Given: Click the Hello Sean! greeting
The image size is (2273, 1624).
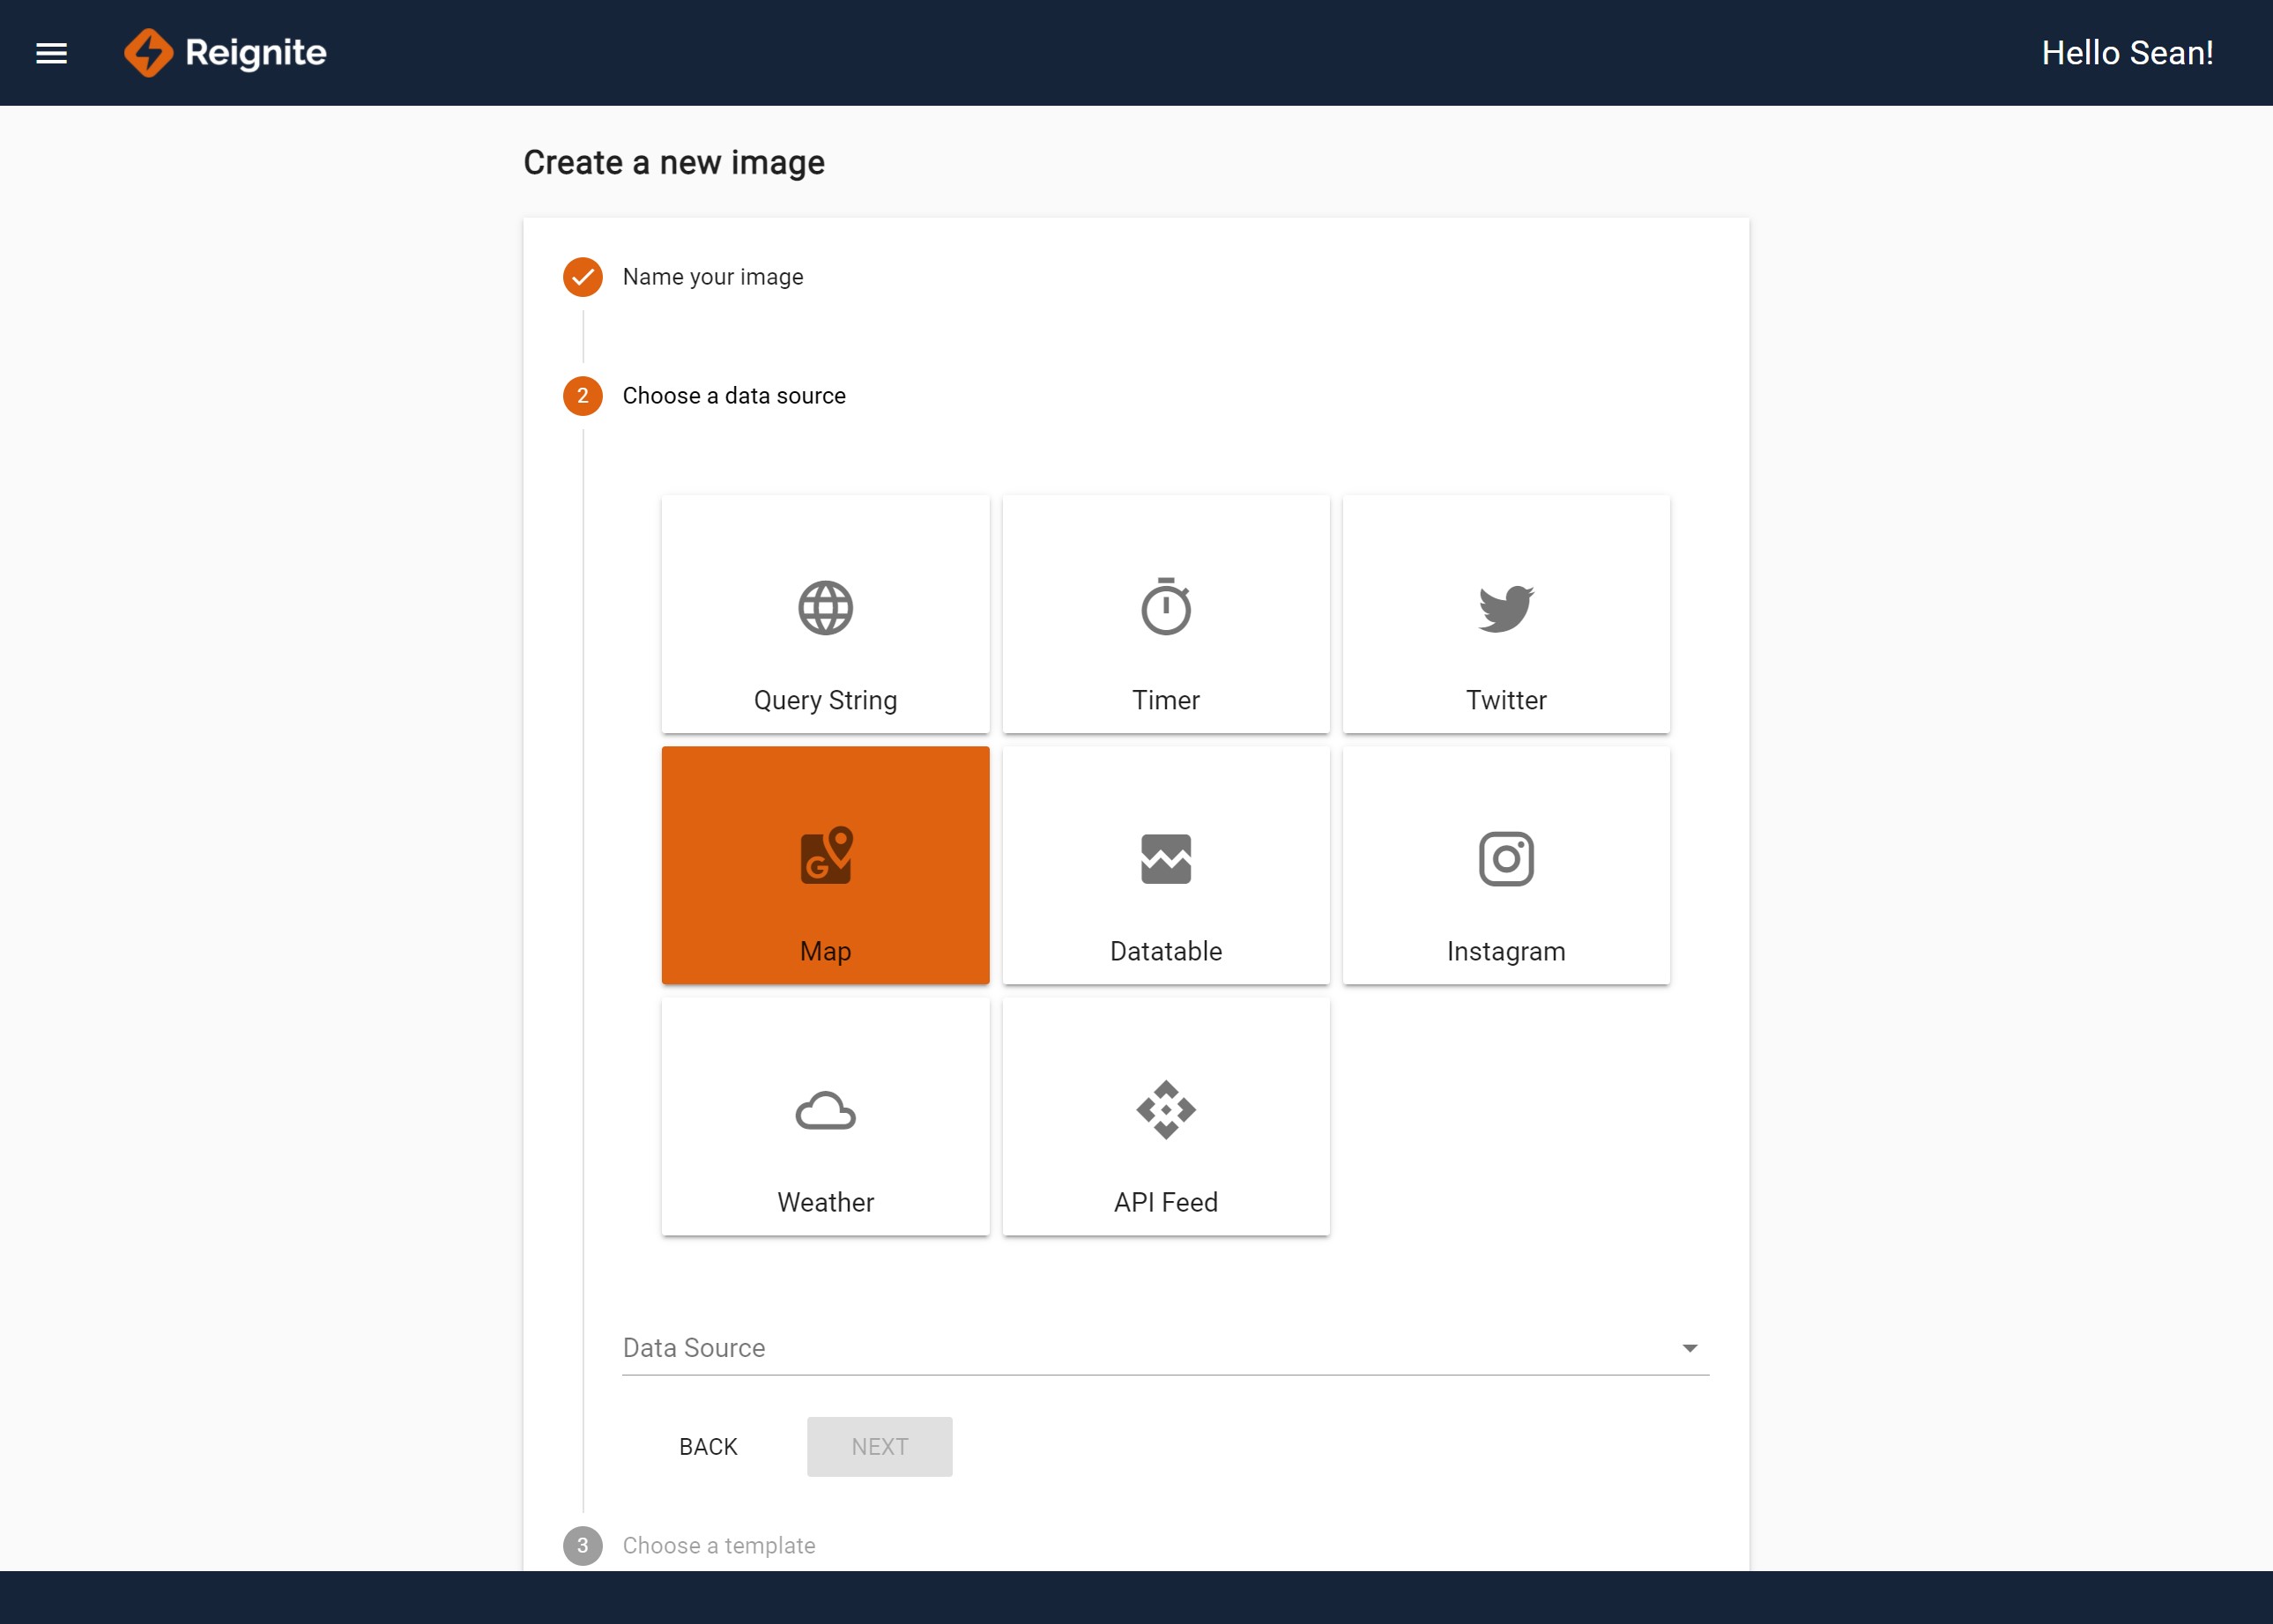Looking at the screenshot, I should pos(2126,53).
